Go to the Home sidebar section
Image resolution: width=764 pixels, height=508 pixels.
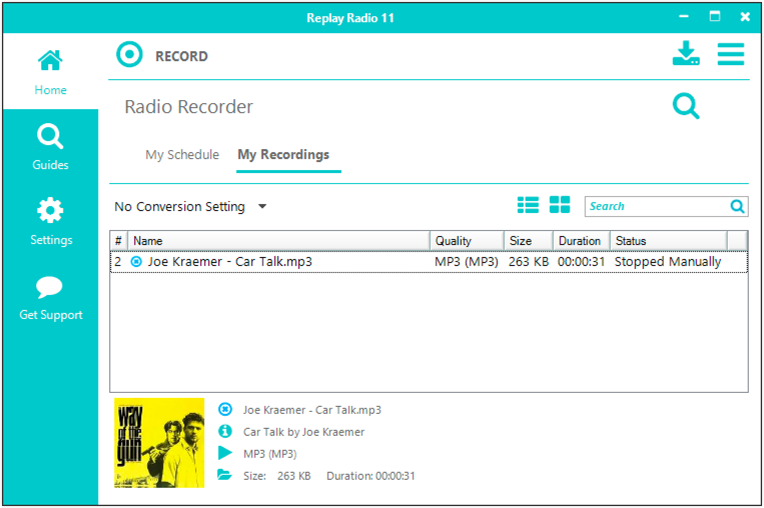50,72
